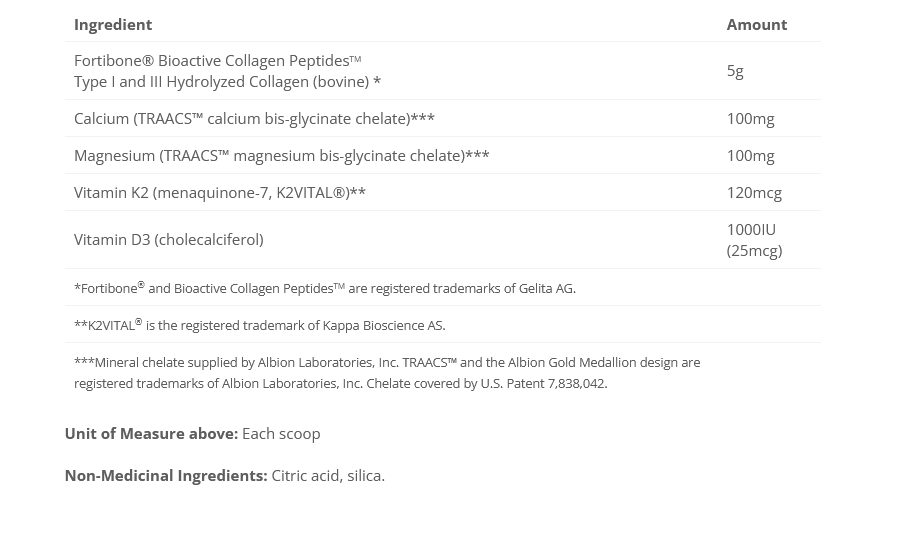
Task: Click the Albion Laboratories mineral chelate footnote
Action: click(x=386, y=372)
